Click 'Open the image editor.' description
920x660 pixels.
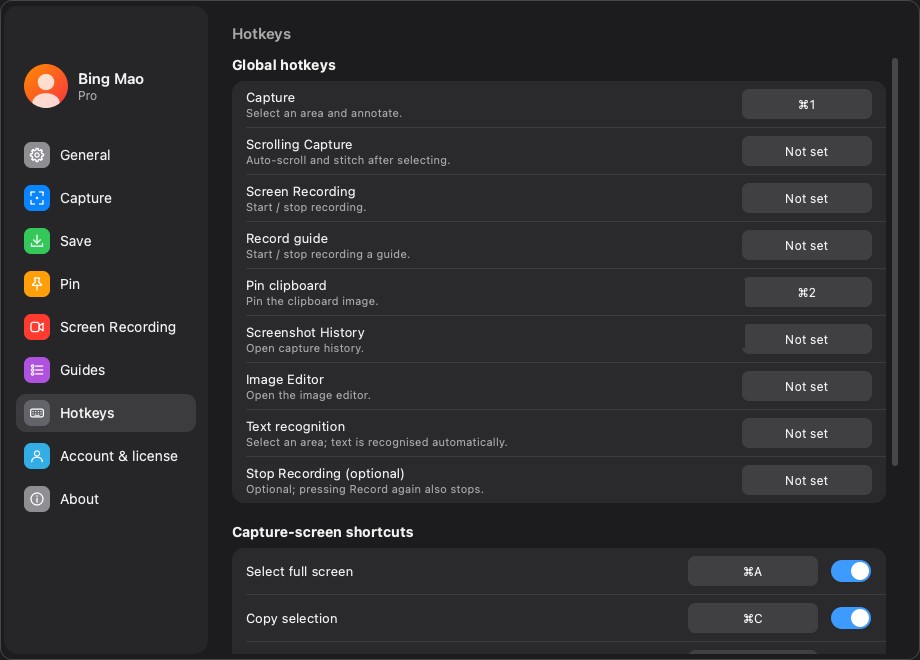pyautogui.click(x=308, y=395)
